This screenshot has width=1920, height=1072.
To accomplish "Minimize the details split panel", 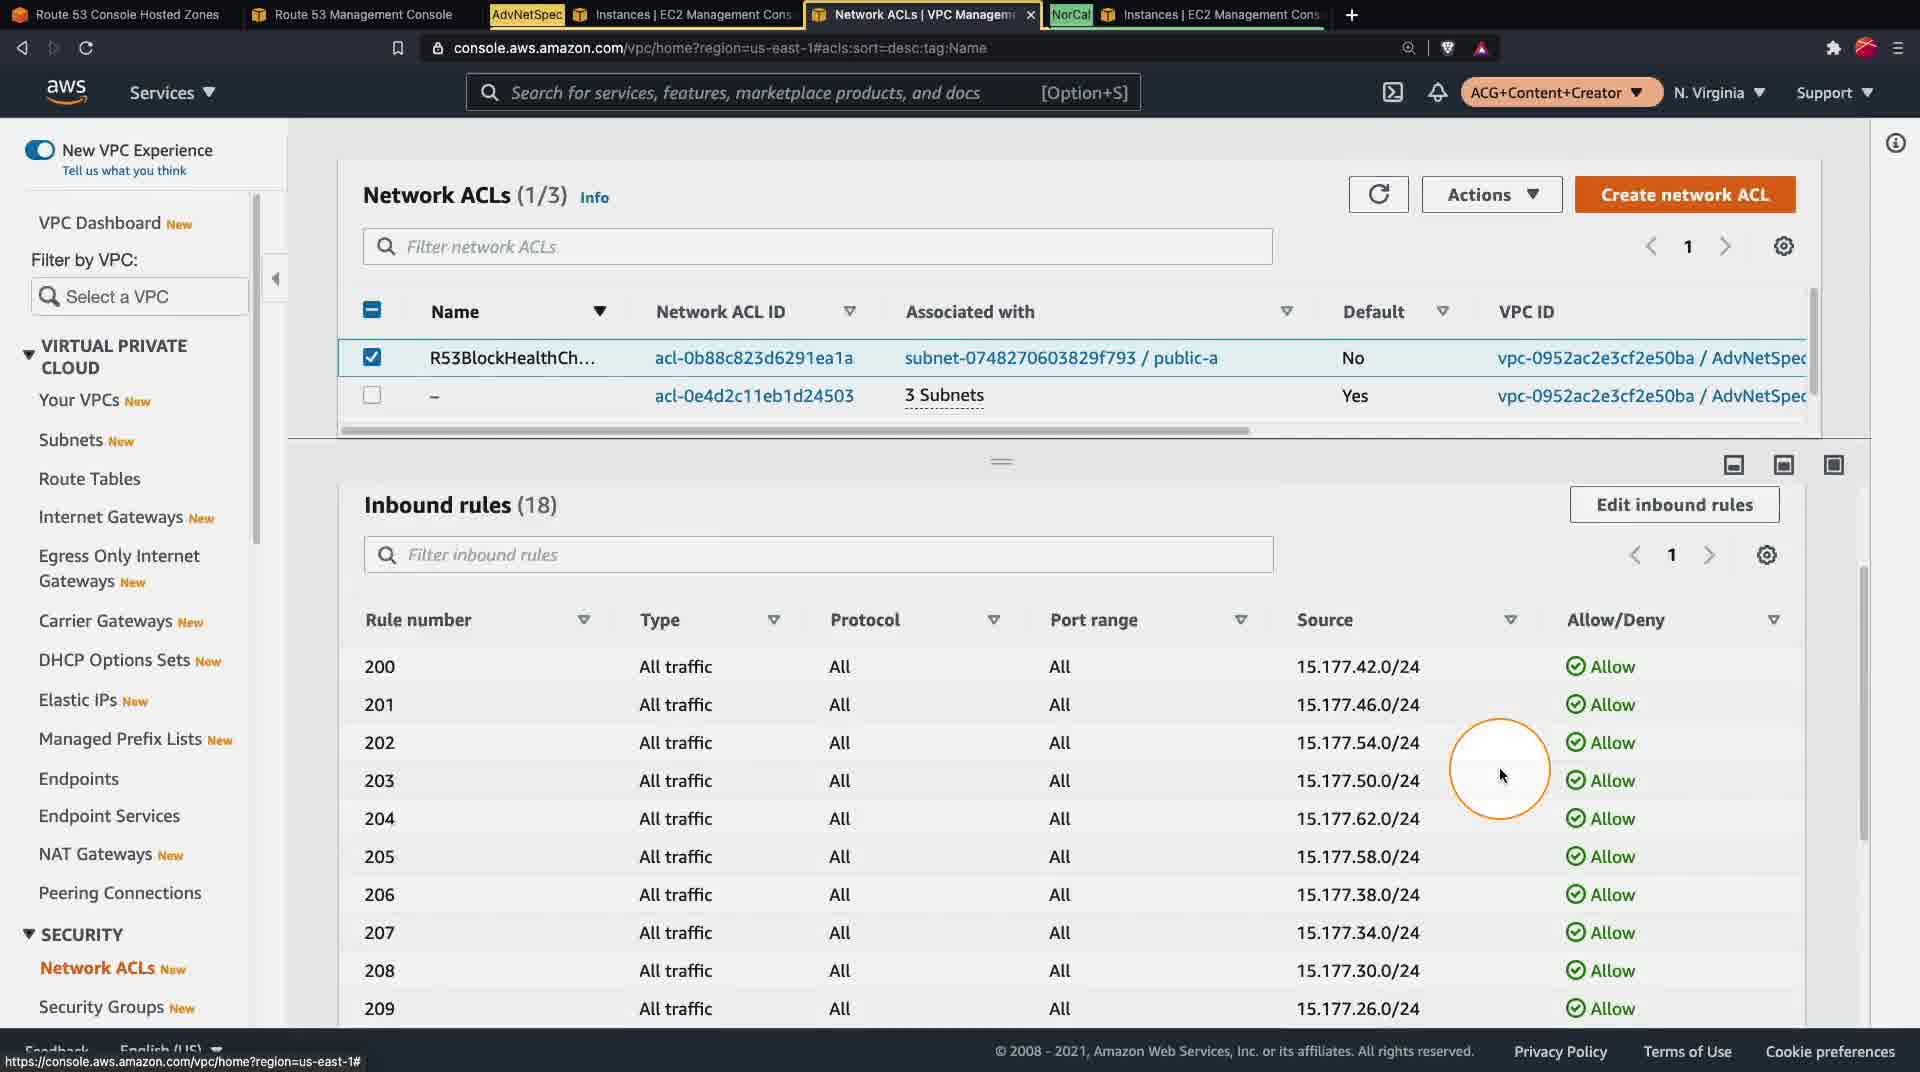I will pyautogui.click(x=1733, y=465).
